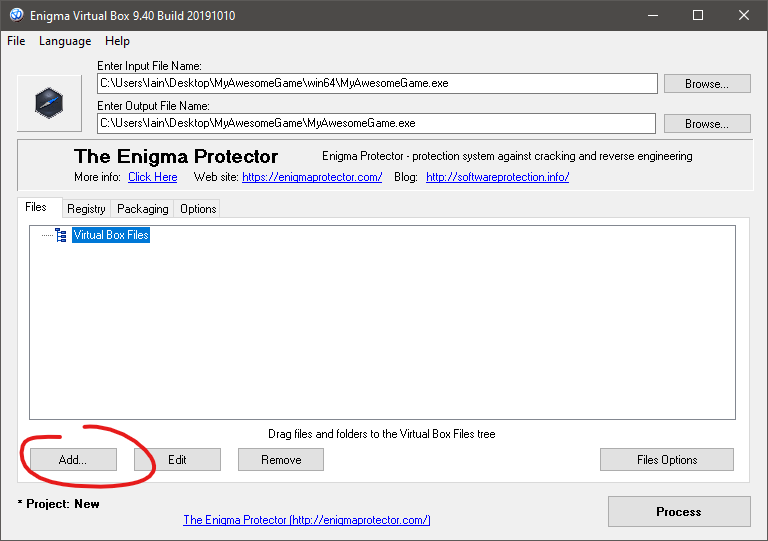Select the Files tab
The height and width of the screenshot is (541, 768).
(36, 208)
